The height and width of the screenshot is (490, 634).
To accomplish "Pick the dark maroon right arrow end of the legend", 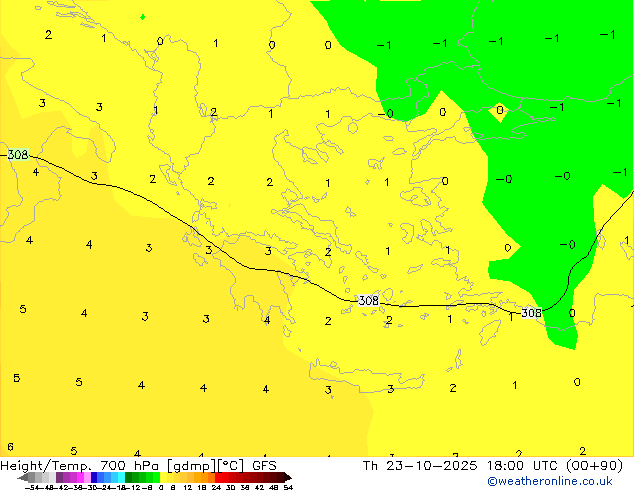I will (288, 477).
